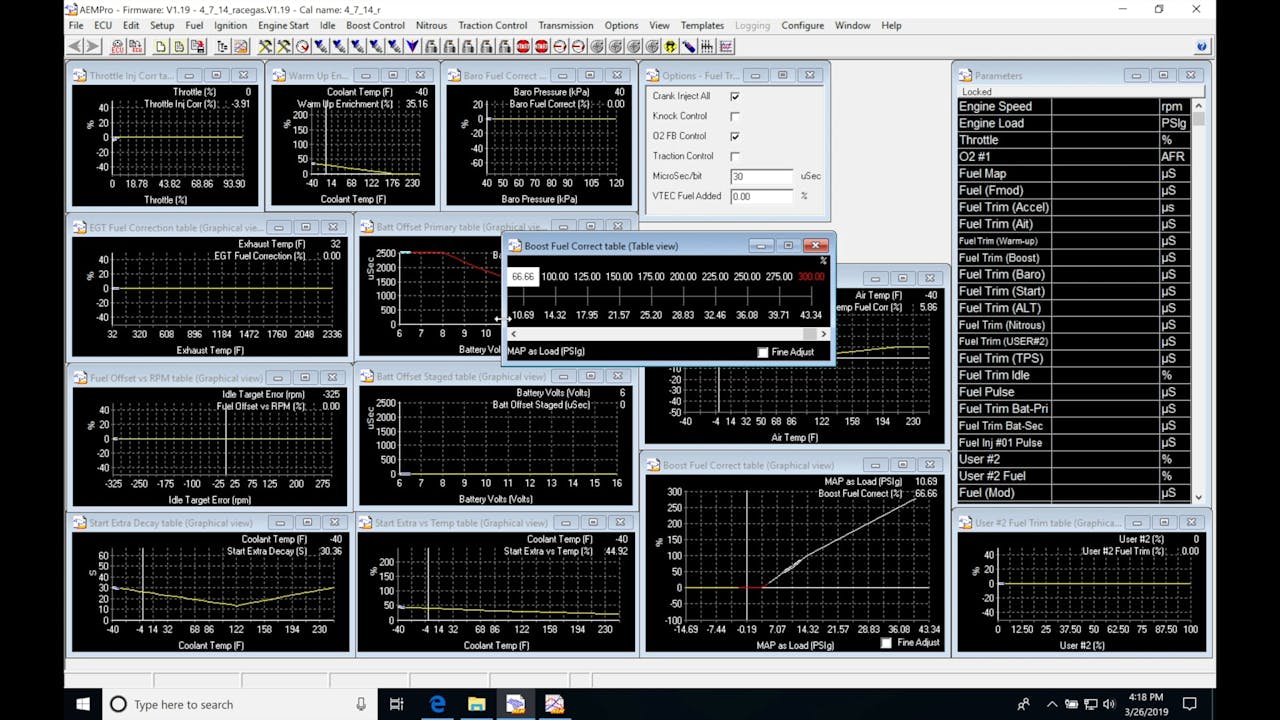Open the Templates menu
The image size is (1280, 720).
point(702,25)
